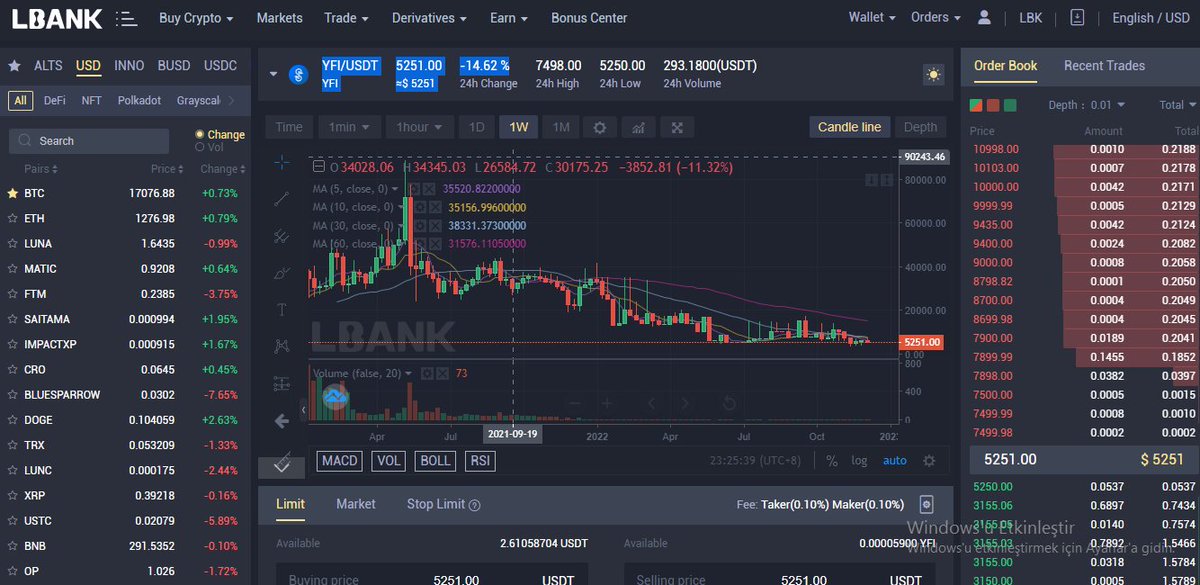
Task: Open the user profile icon
Action: tap(985, 18)
